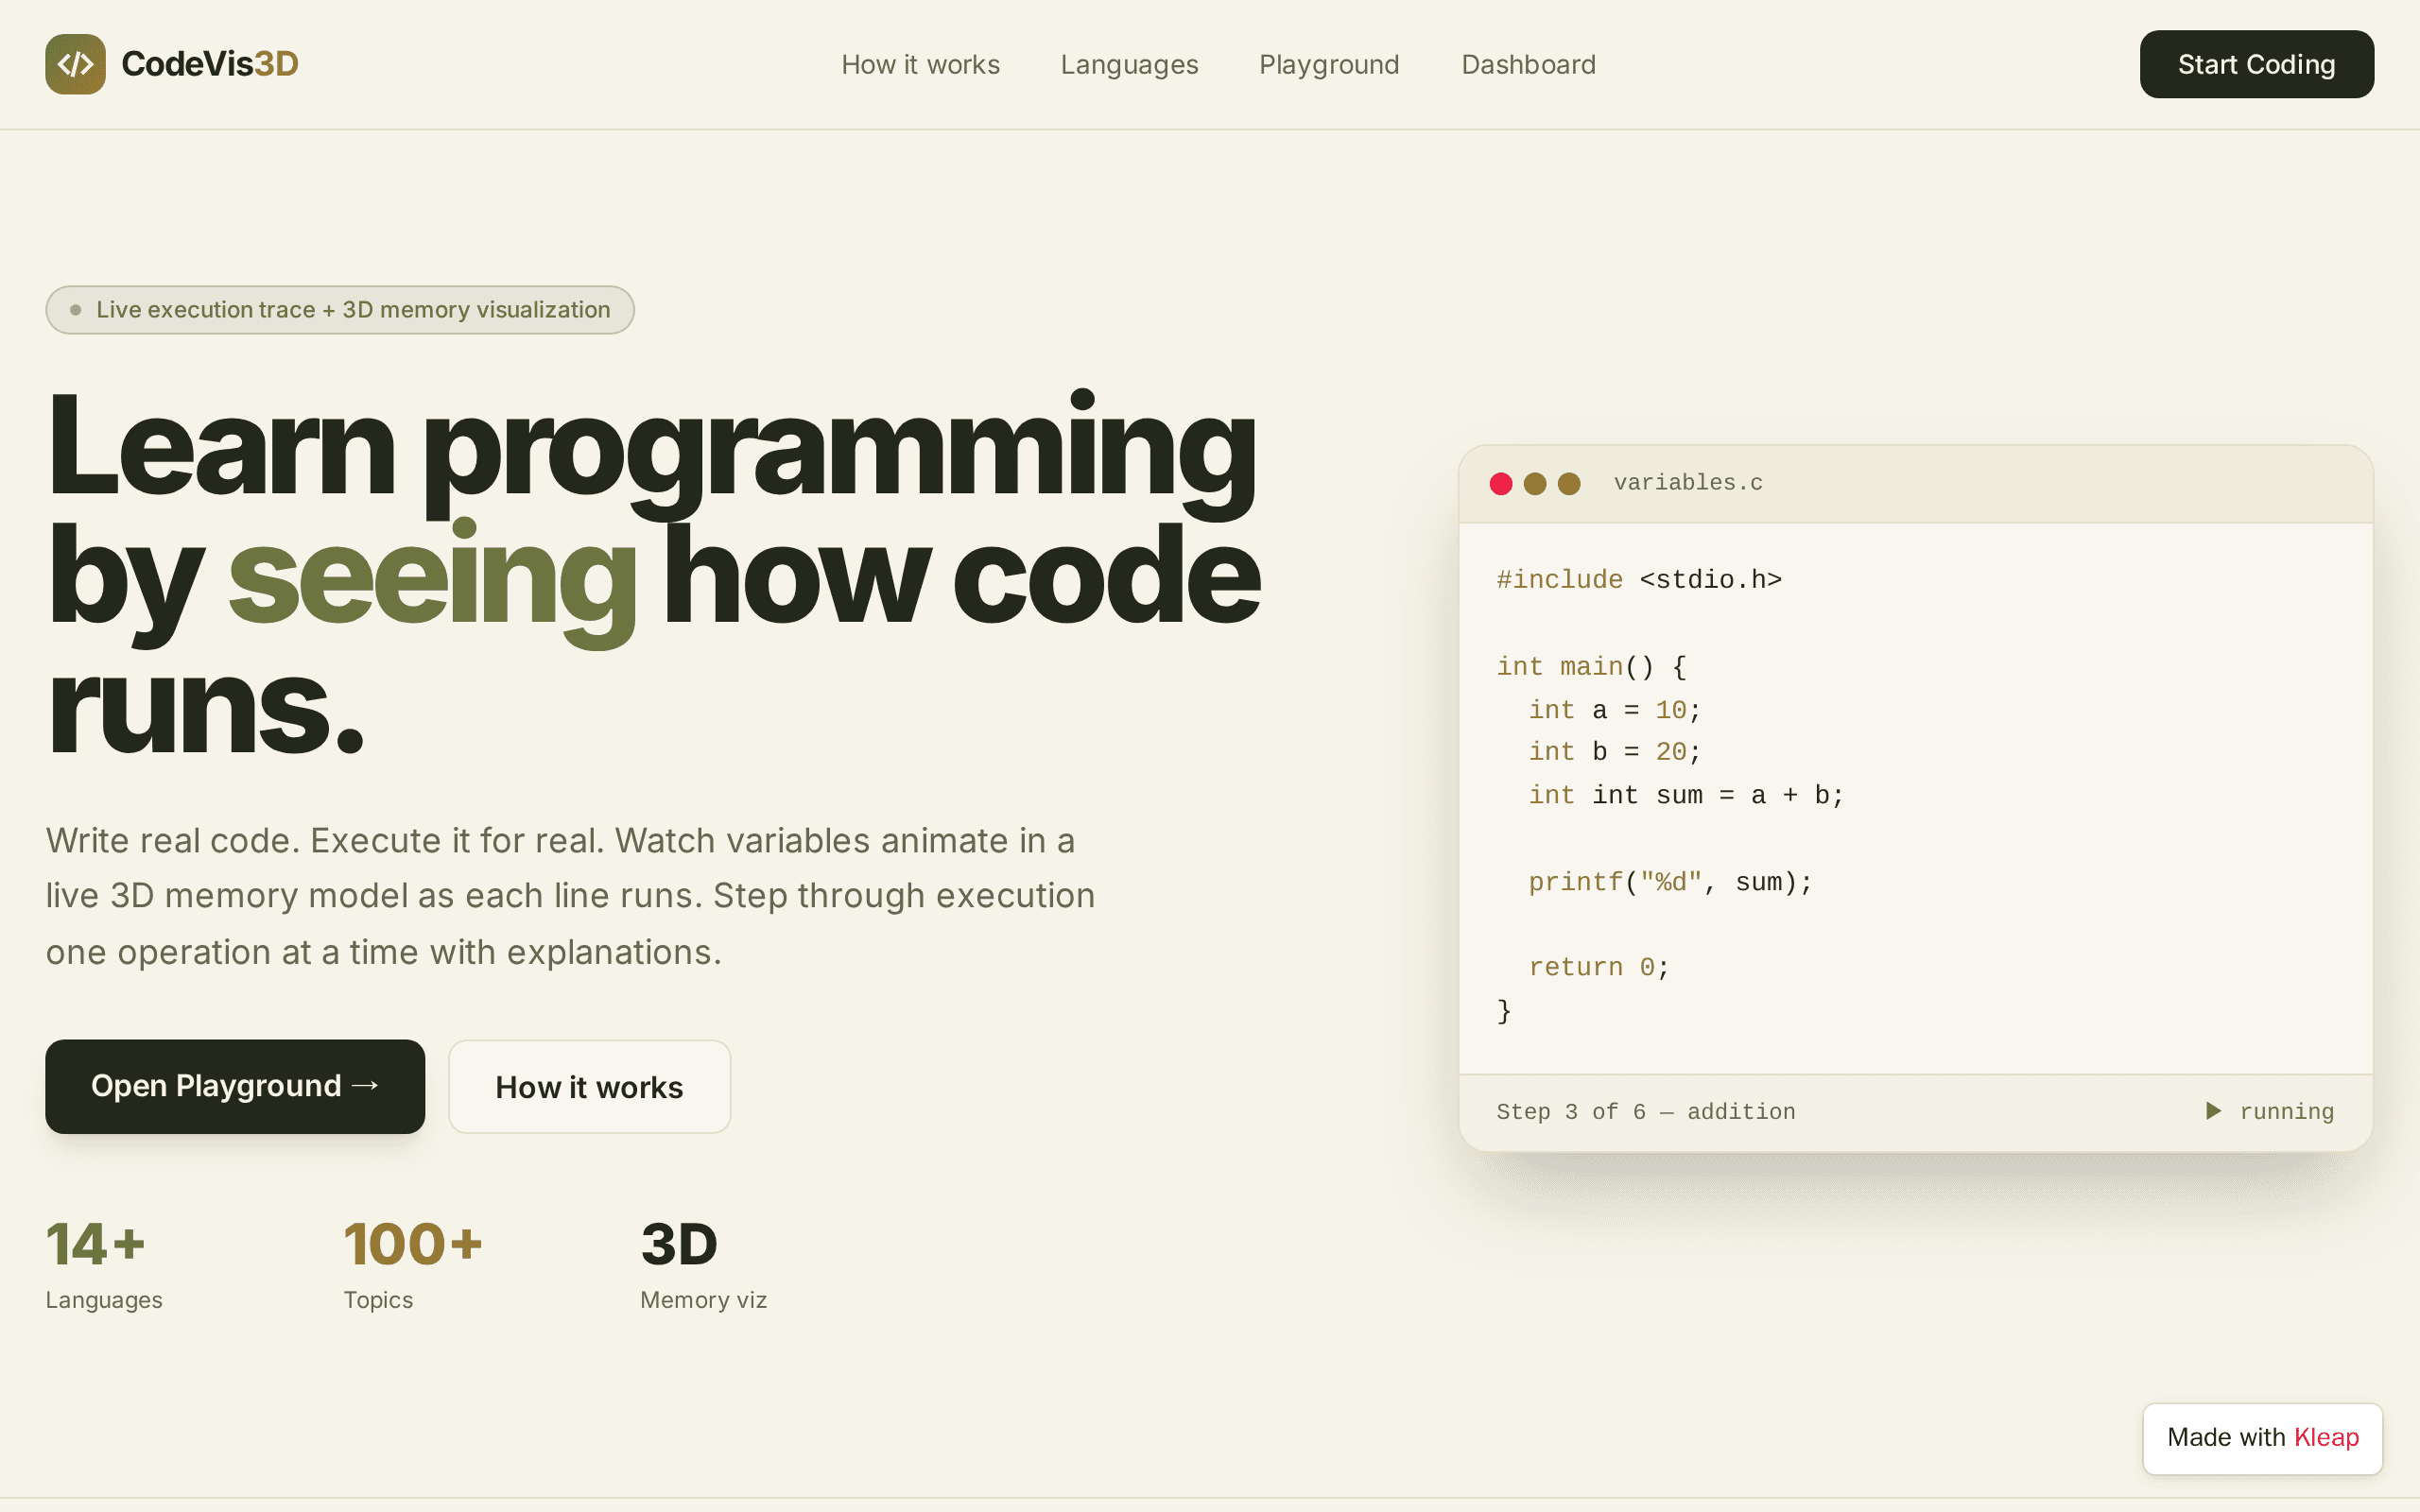Open the How it works nav item
This screenshot has height=1512, width=2420.
point(920,64)
